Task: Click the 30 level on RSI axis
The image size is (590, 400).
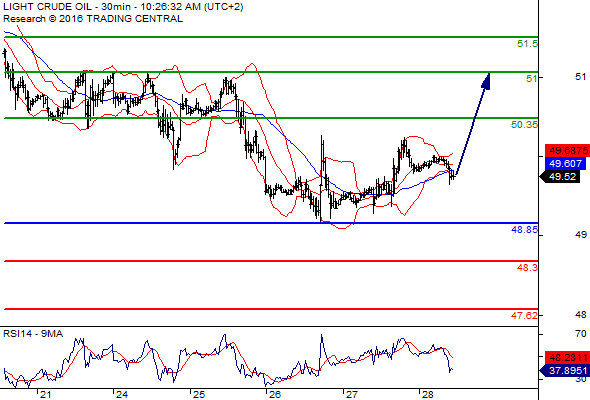Action: (x=581, y=379)
